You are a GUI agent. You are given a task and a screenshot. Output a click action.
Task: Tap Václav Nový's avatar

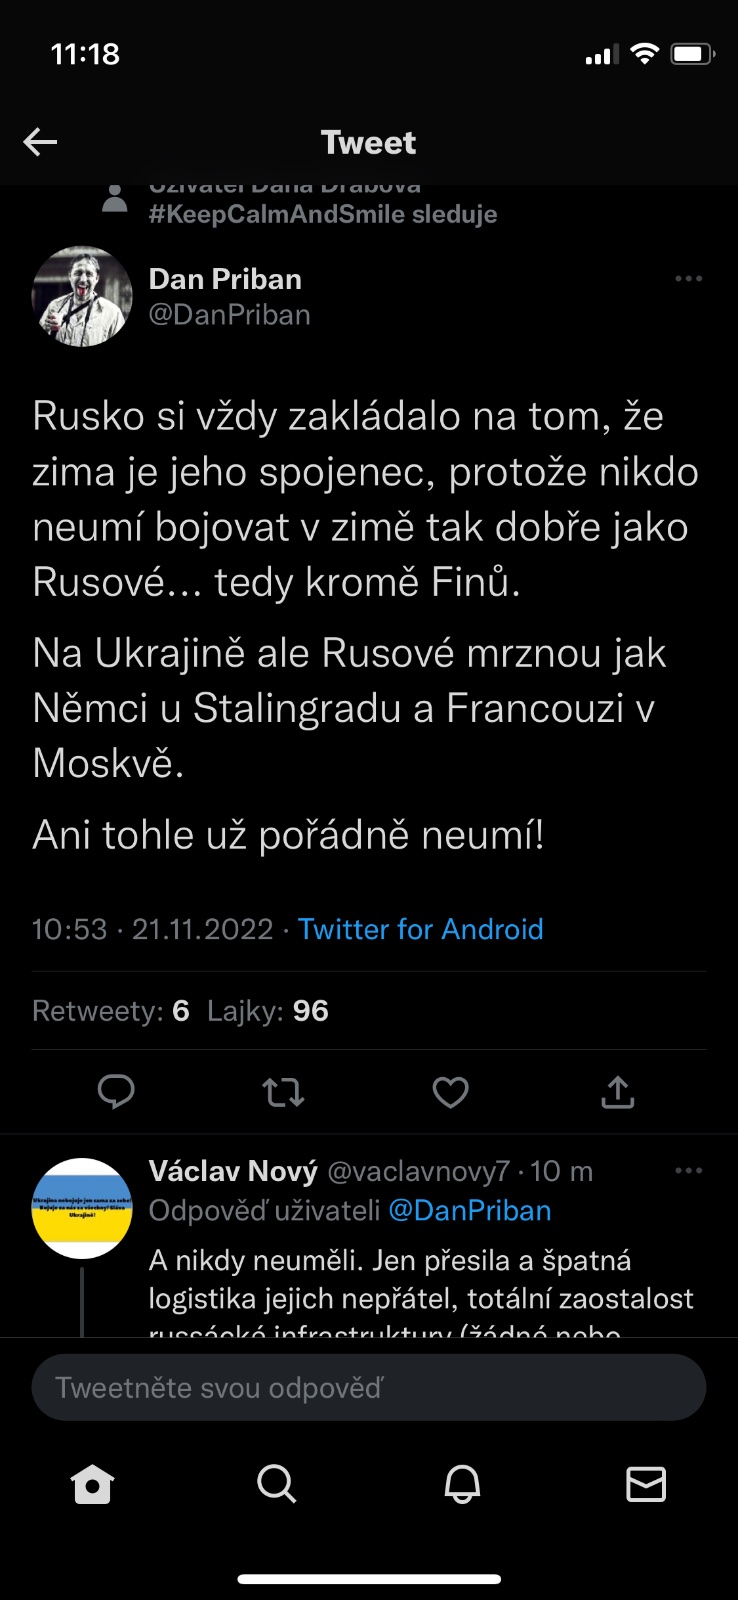(82, 1208)
